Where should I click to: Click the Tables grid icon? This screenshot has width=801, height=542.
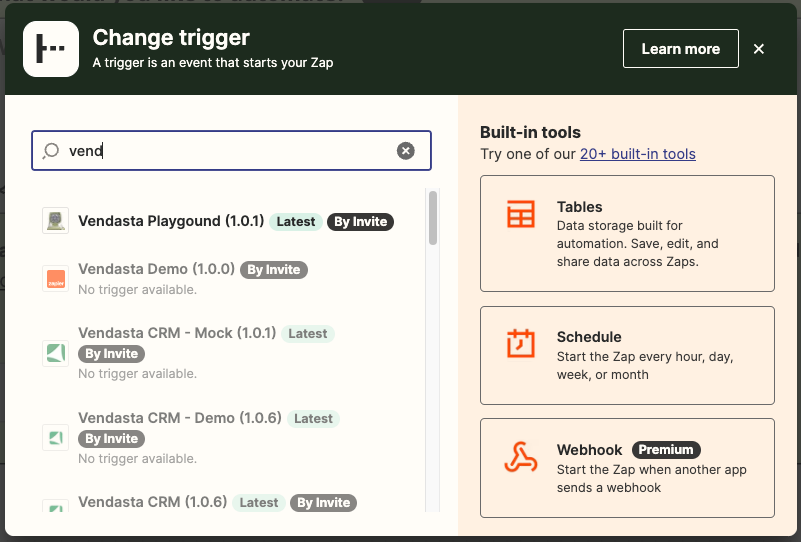point(521,214)
